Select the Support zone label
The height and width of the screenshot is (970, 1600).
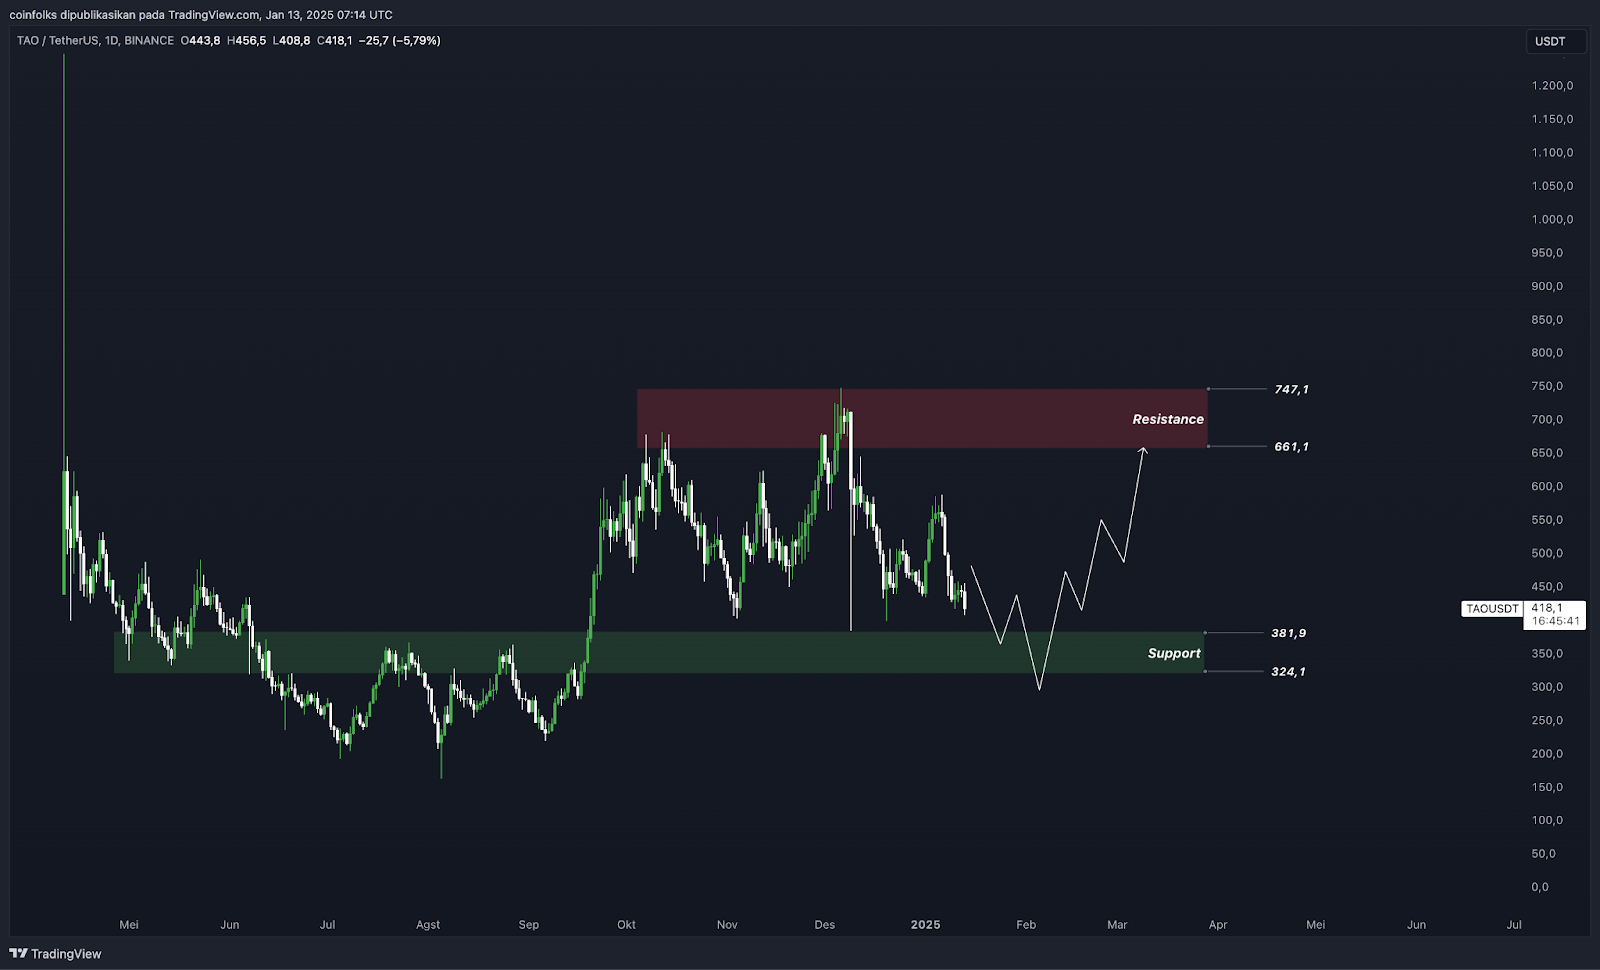point(1174,653)
